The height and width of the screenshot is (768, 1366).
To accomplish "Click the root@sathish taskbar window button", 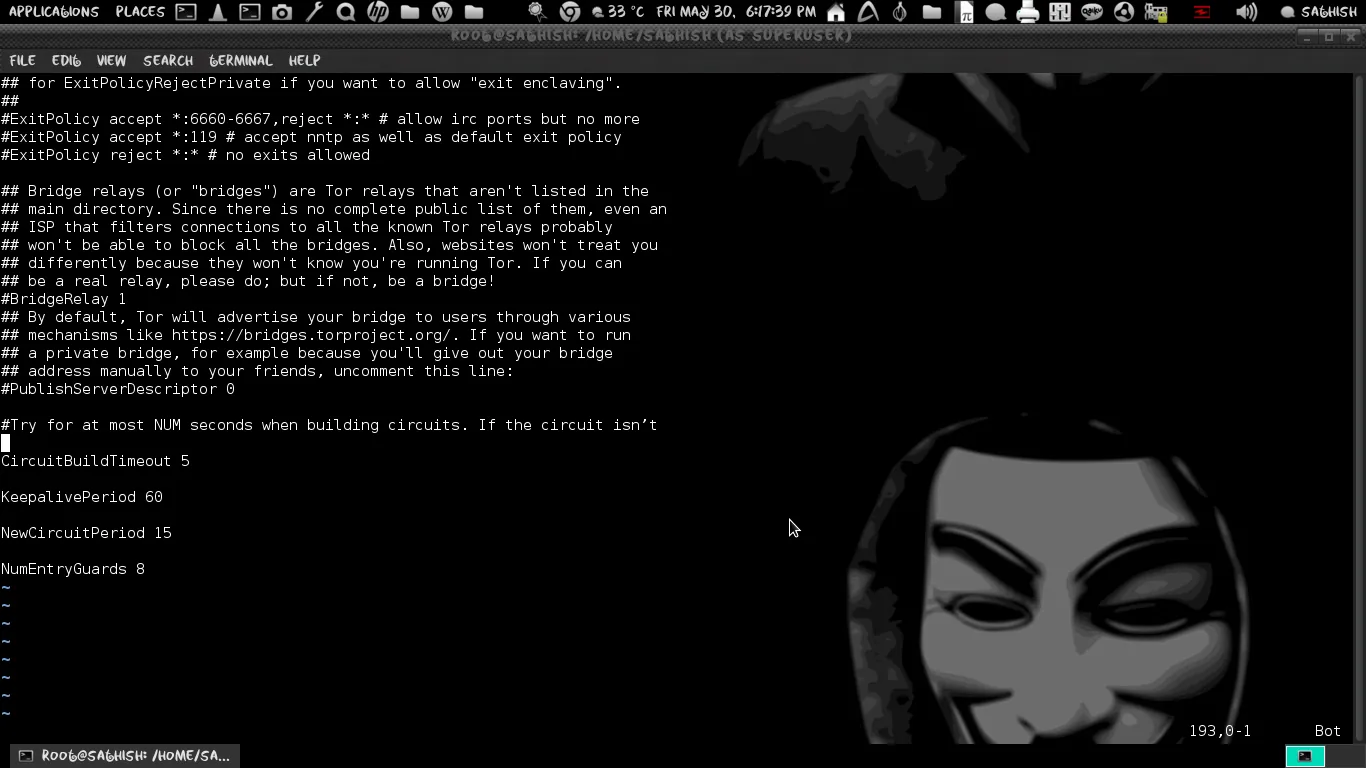I will coord(125,756).
